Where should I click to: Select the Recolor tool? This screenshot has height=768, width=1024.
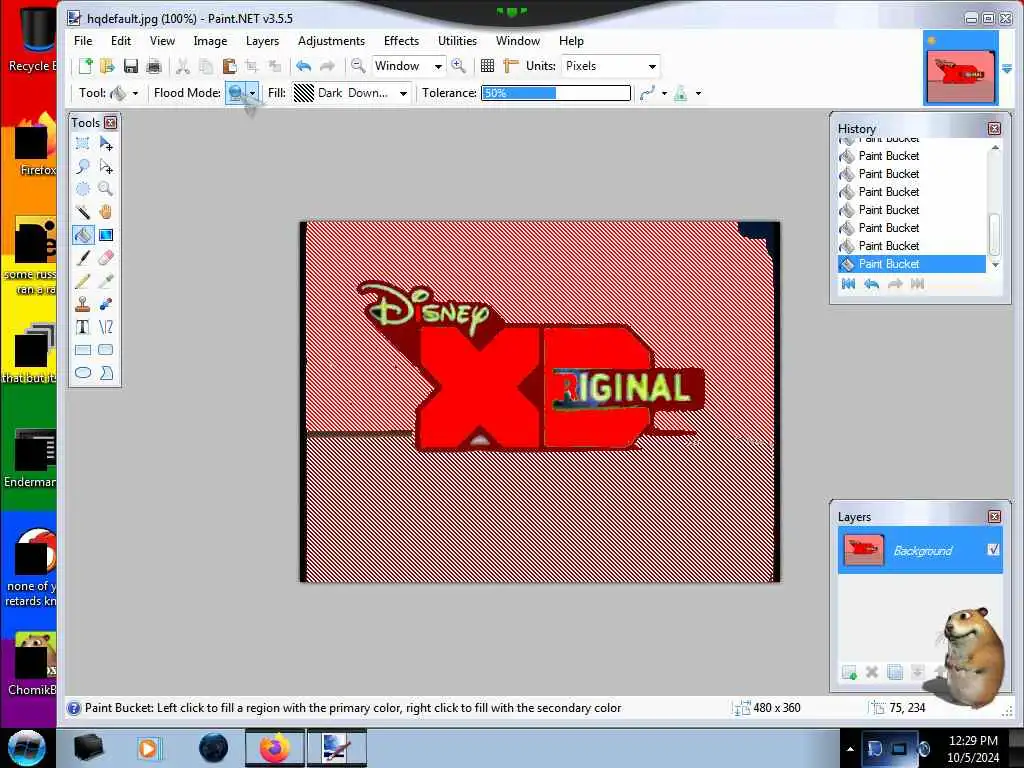click(106, 304)
